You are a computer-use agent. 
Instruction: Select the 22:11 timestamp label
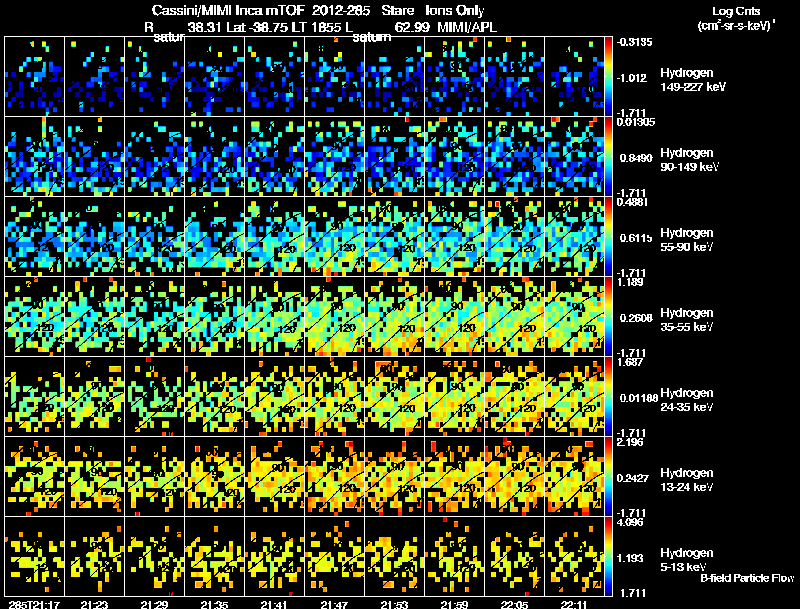coord(573,604)
